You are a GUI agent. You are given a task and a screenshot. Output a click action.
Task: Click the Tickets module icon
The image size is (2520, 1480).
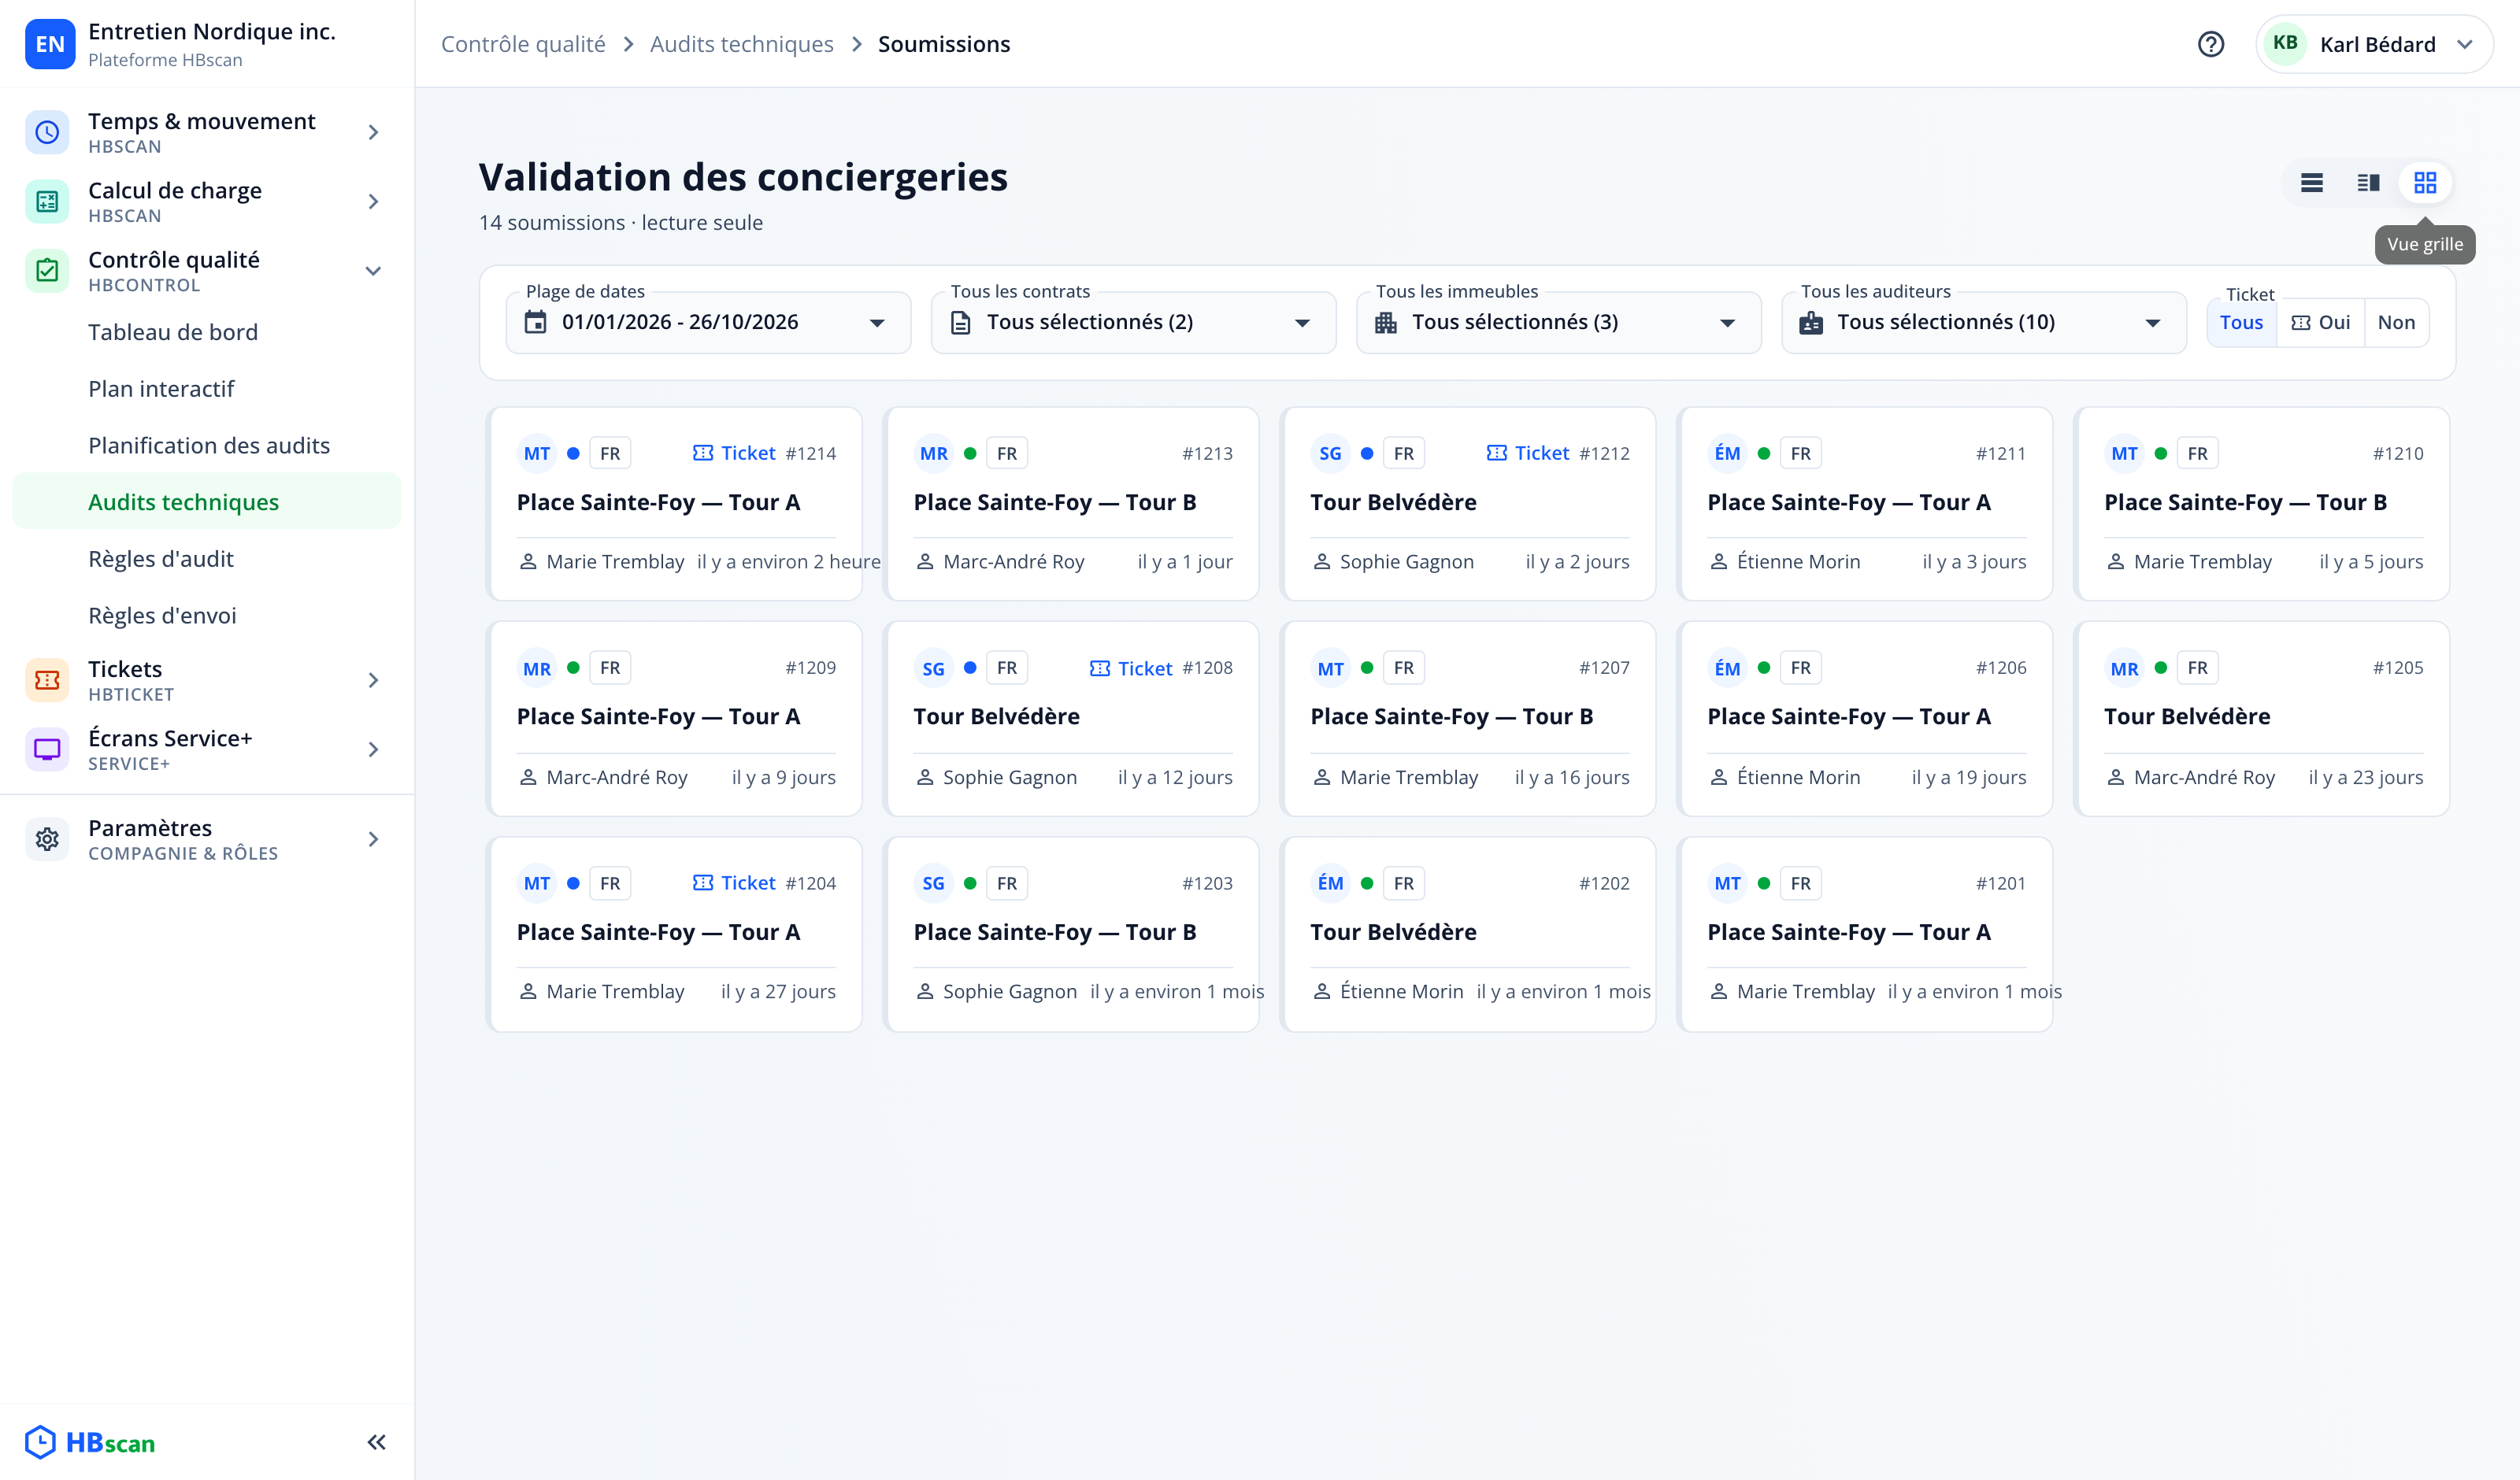click(x=47, y=680)
